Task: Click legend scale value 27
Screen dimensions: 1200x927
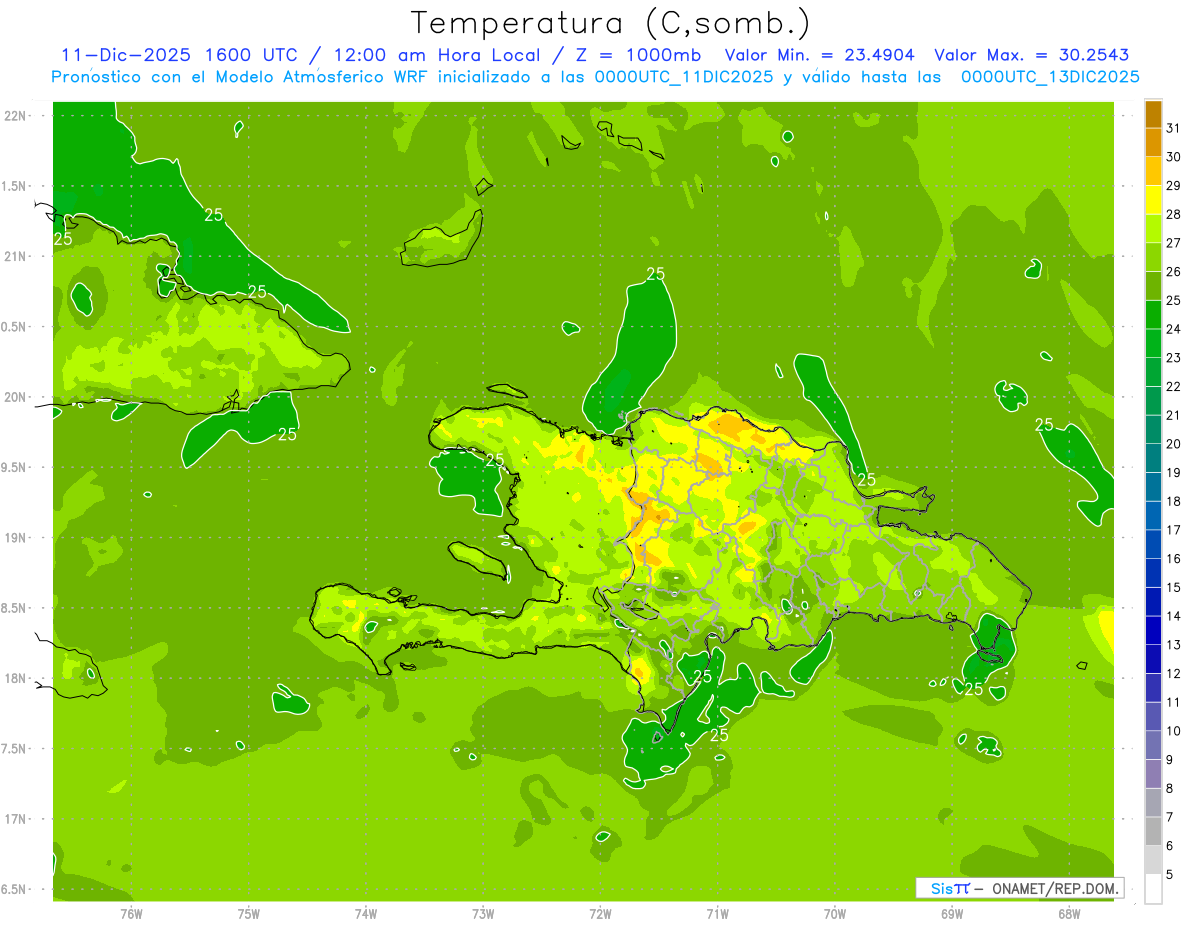Action: [1174, 243]
